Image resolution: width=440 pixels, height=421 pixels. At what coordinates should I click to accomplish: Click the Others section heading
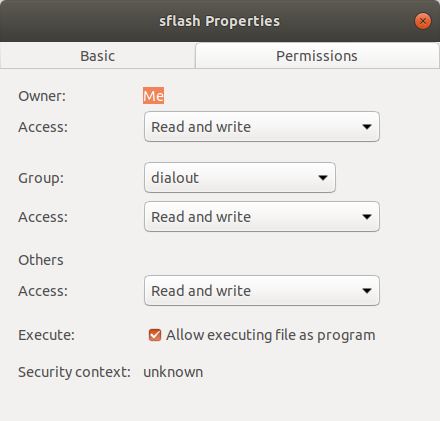pyautogui.click(x=41, y=260)
